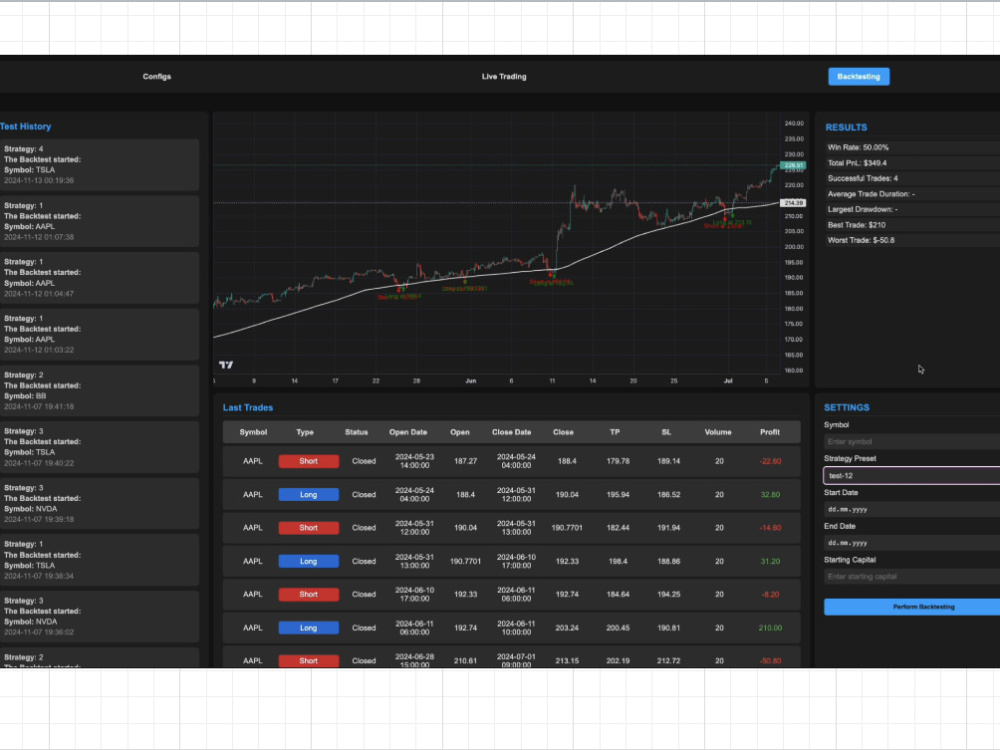Screen dimensions: 1000x750
Task: Select the Backtesting button in the navbar
Action: coord(858,76)
